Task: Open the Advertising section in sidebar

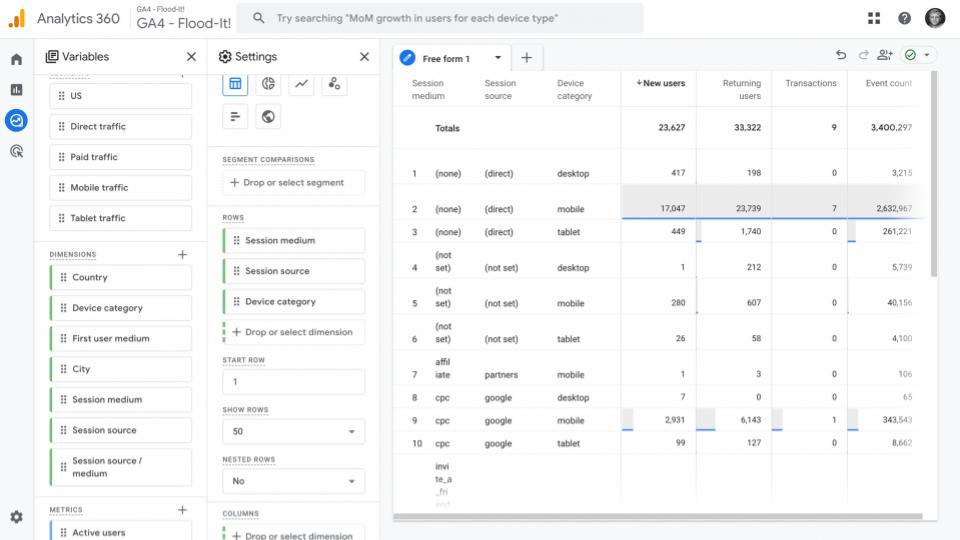Action: pyautogui.click(x=16, y=151)
